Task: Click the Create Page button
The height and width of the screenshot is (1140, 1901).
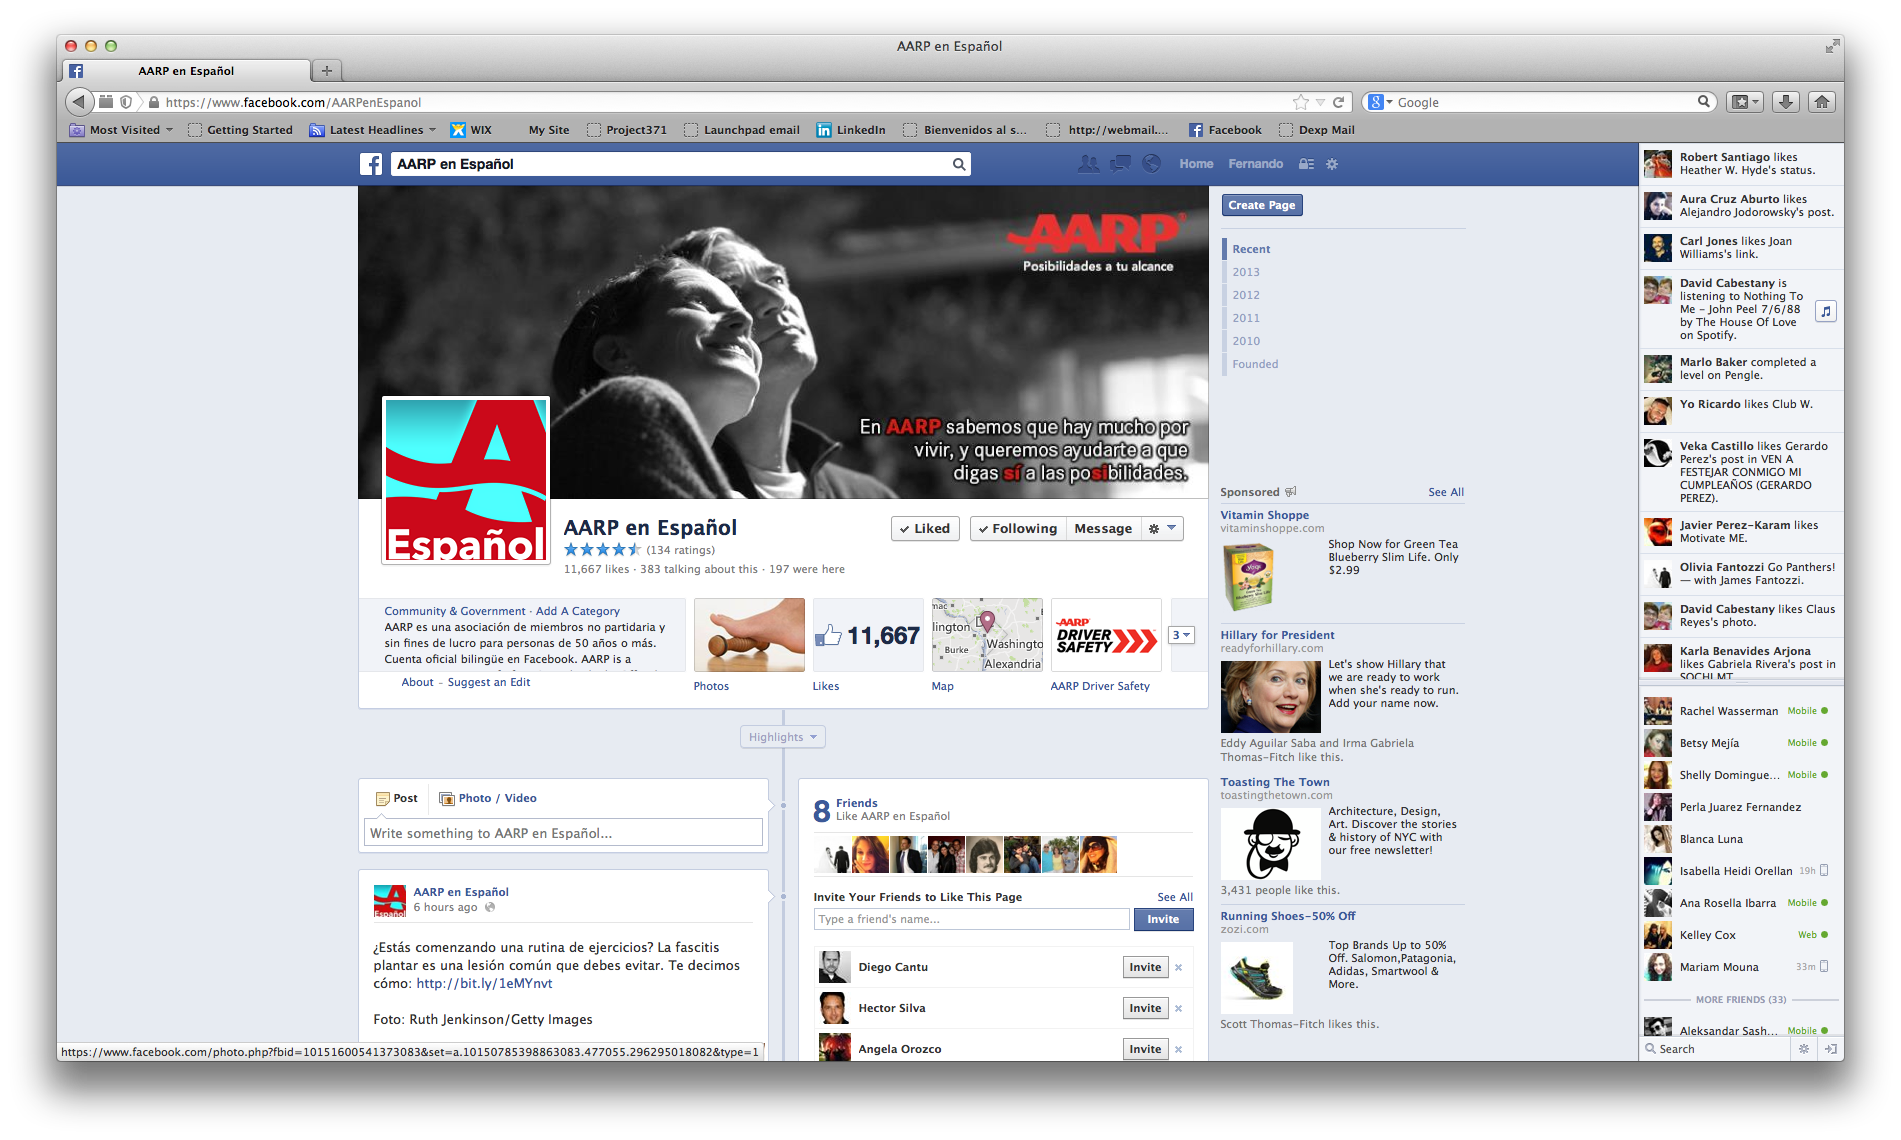Action: coord(1261,205)
